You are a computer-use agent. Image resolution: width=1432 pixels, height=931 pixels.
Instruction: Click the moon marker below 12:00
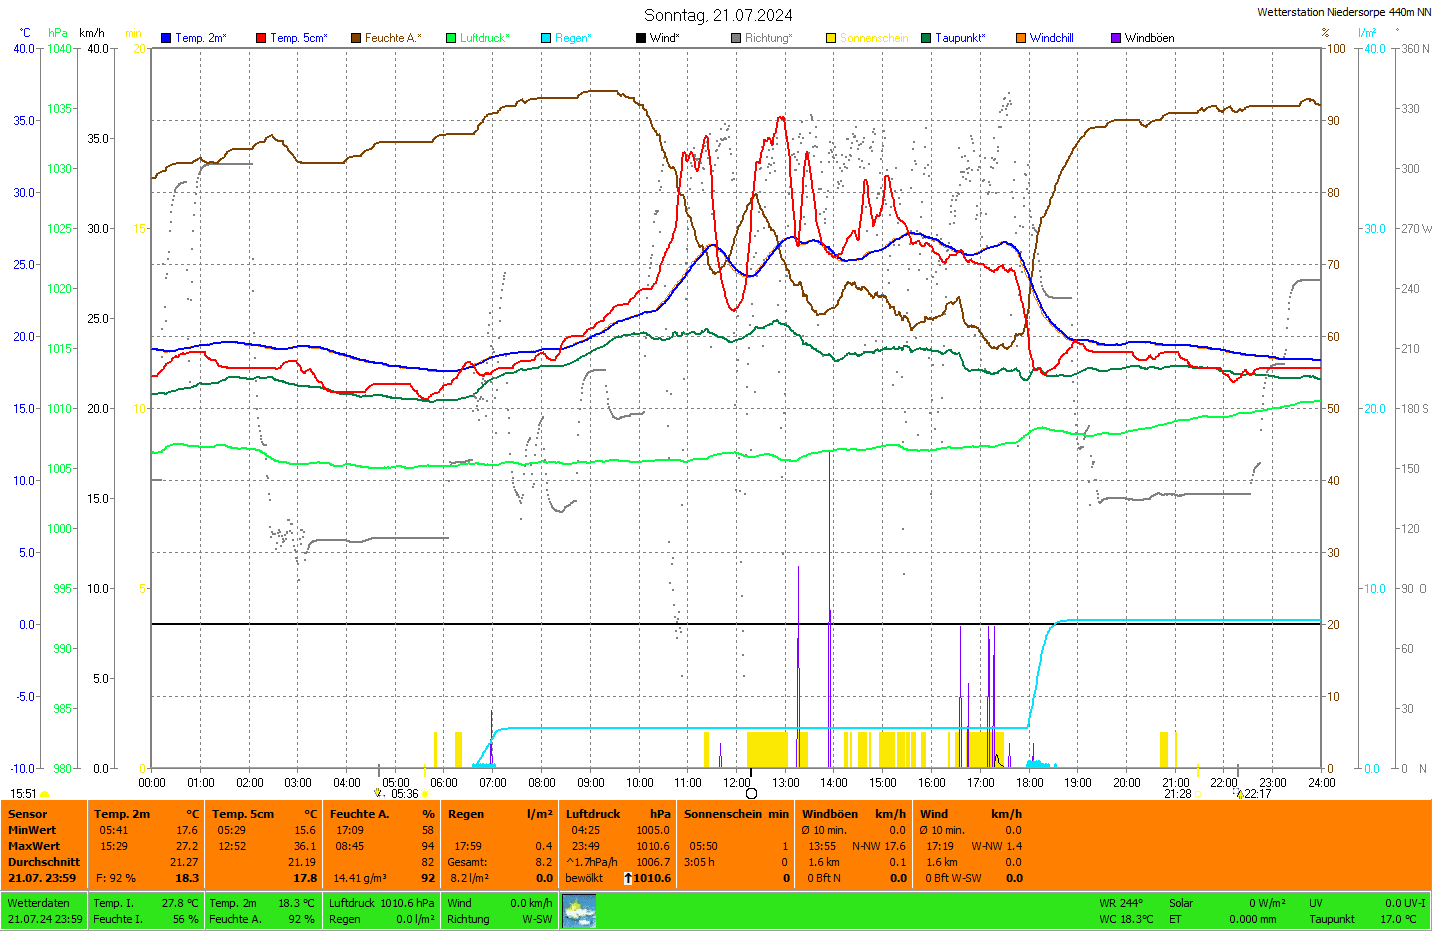pos(751,794)
